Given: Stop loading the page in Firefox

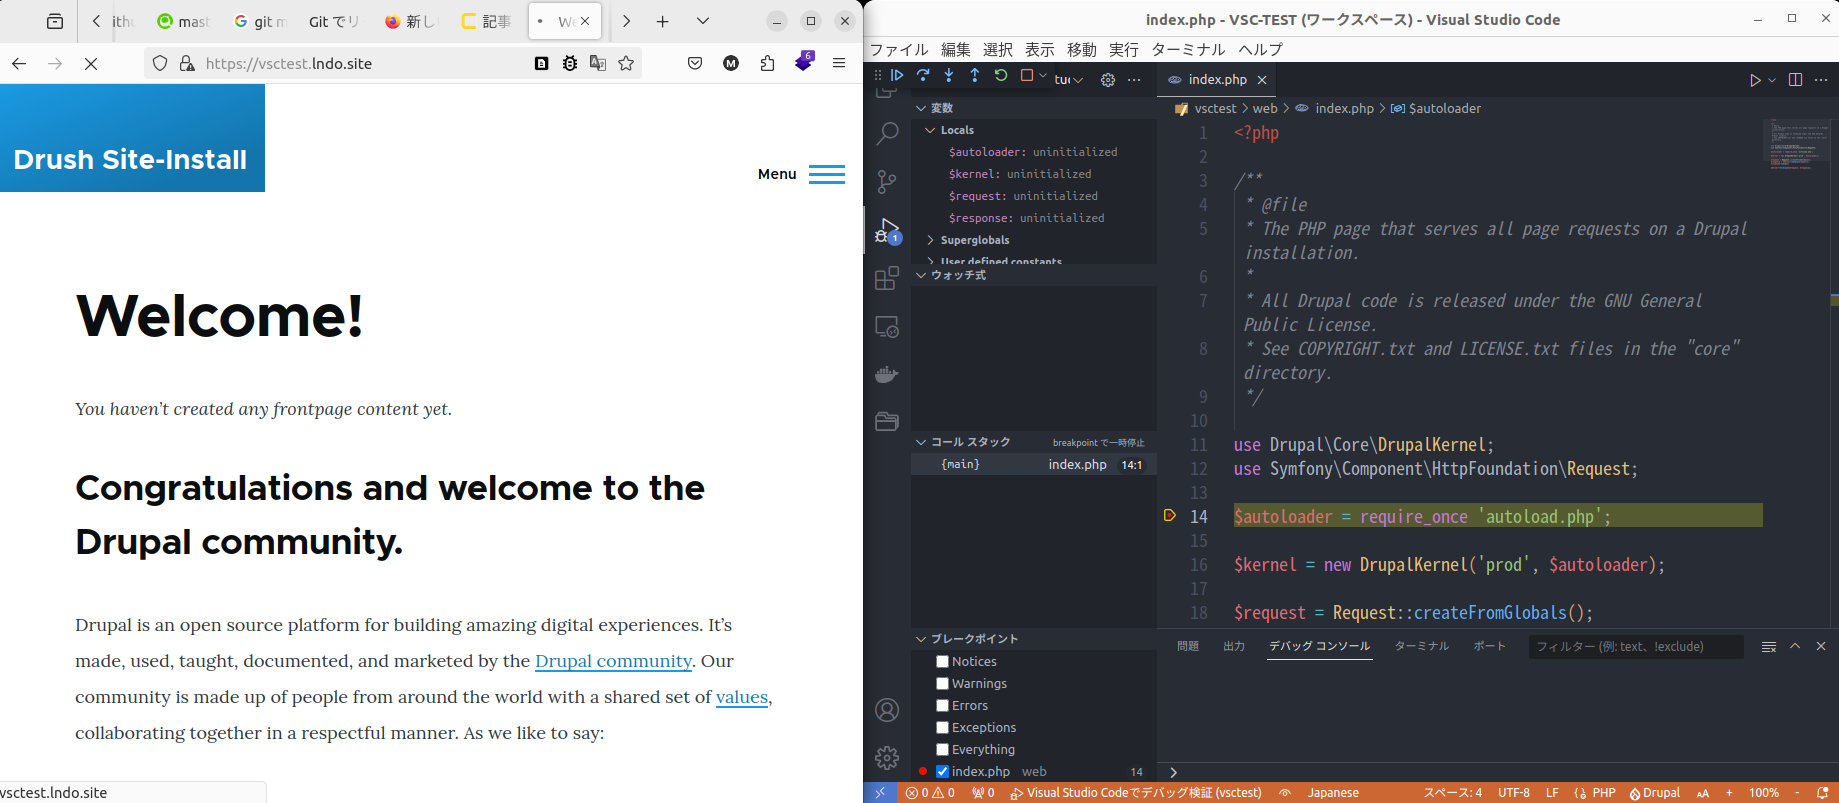Looking at the screenshot, I should pyautogui.click(x=91, y=63).
